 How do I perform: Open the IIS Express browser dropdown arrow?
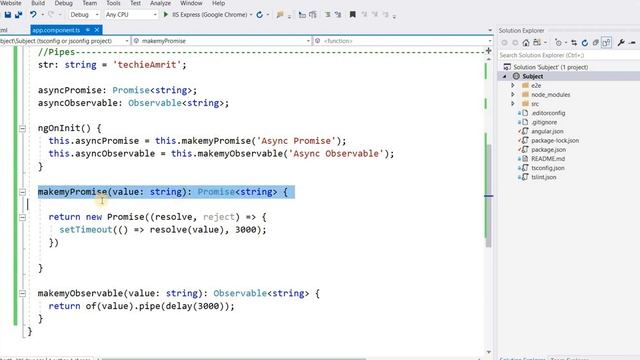[x=251, y=15]
